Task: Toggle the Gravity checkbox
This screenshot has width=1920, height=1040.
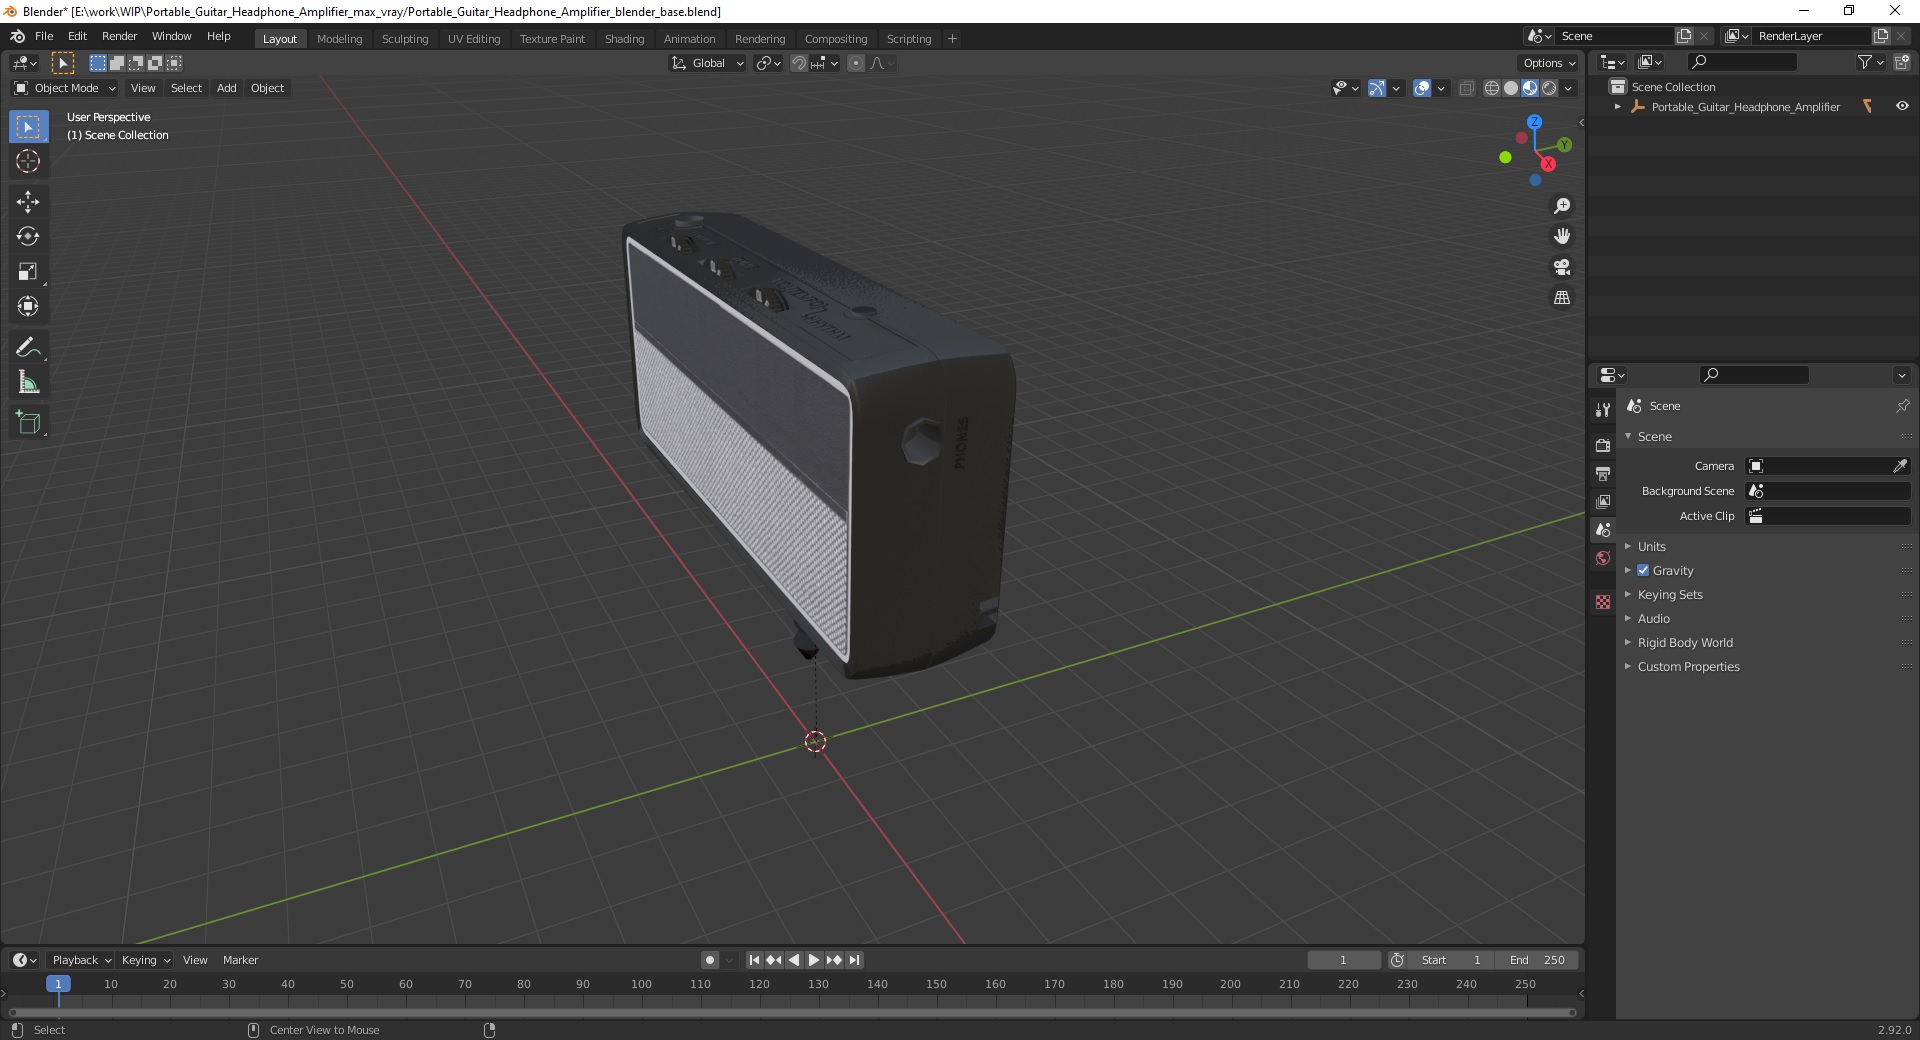Action: tap(1643, 571)
